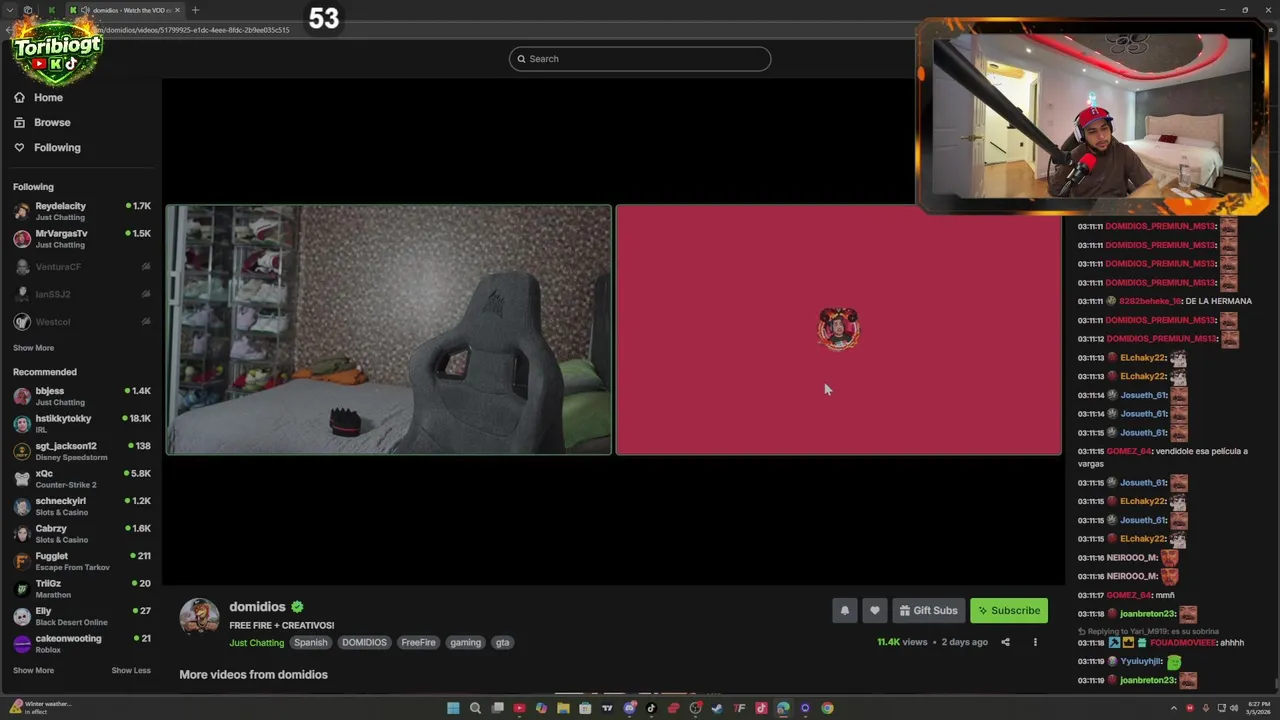Click the VOD room camera video panel

pyautogui.click(x=389, y=330)
